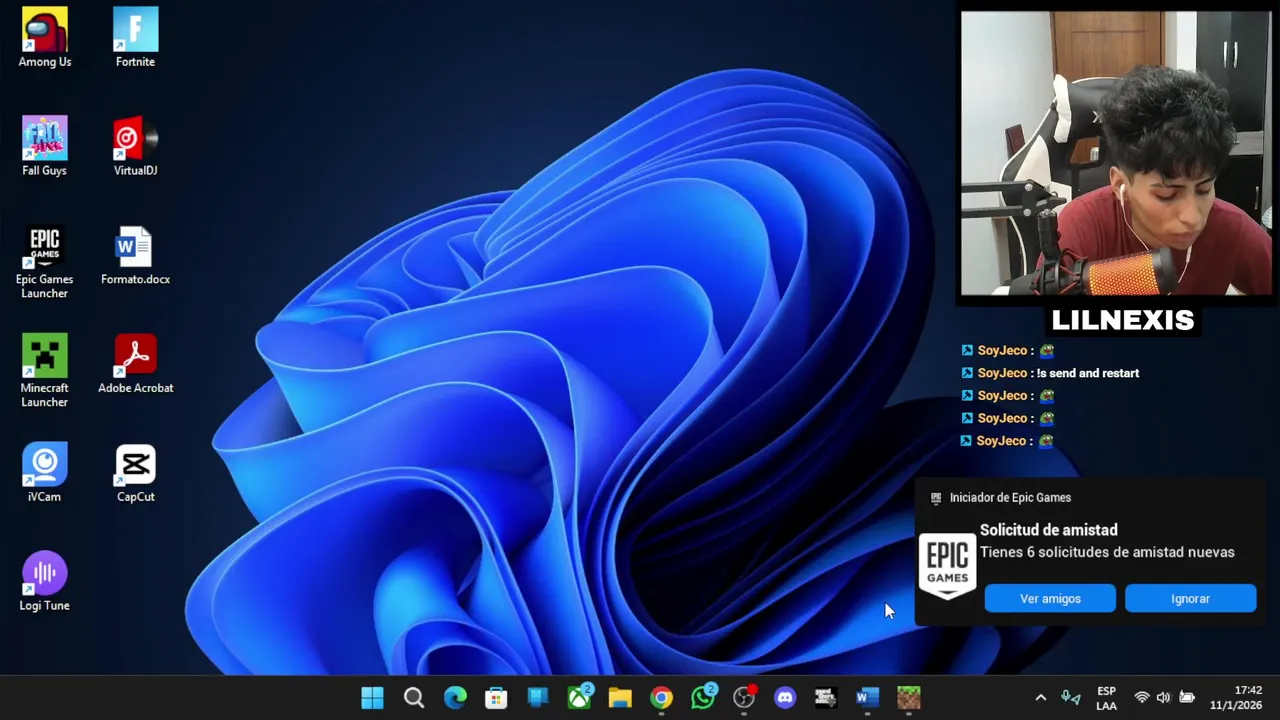Switch to Word in taskbar
Screen dimensions: 1280x720
[x=867, y=697]
